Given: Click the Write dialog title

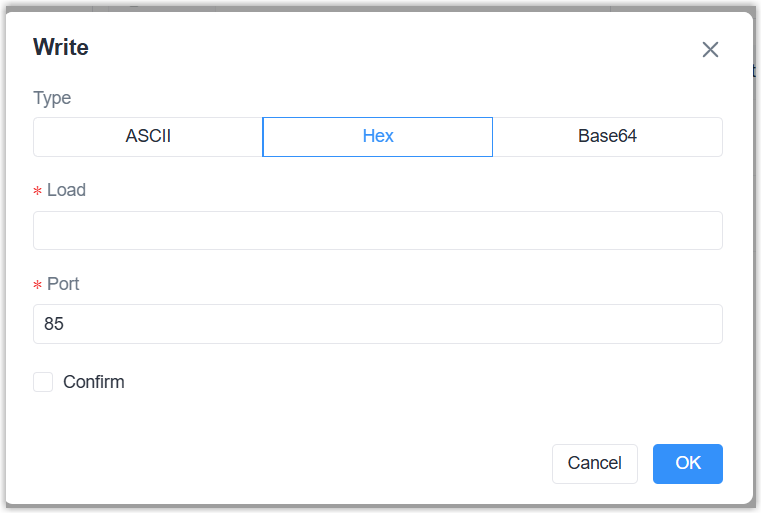Looking at the screenshot, I should point(61,47).
